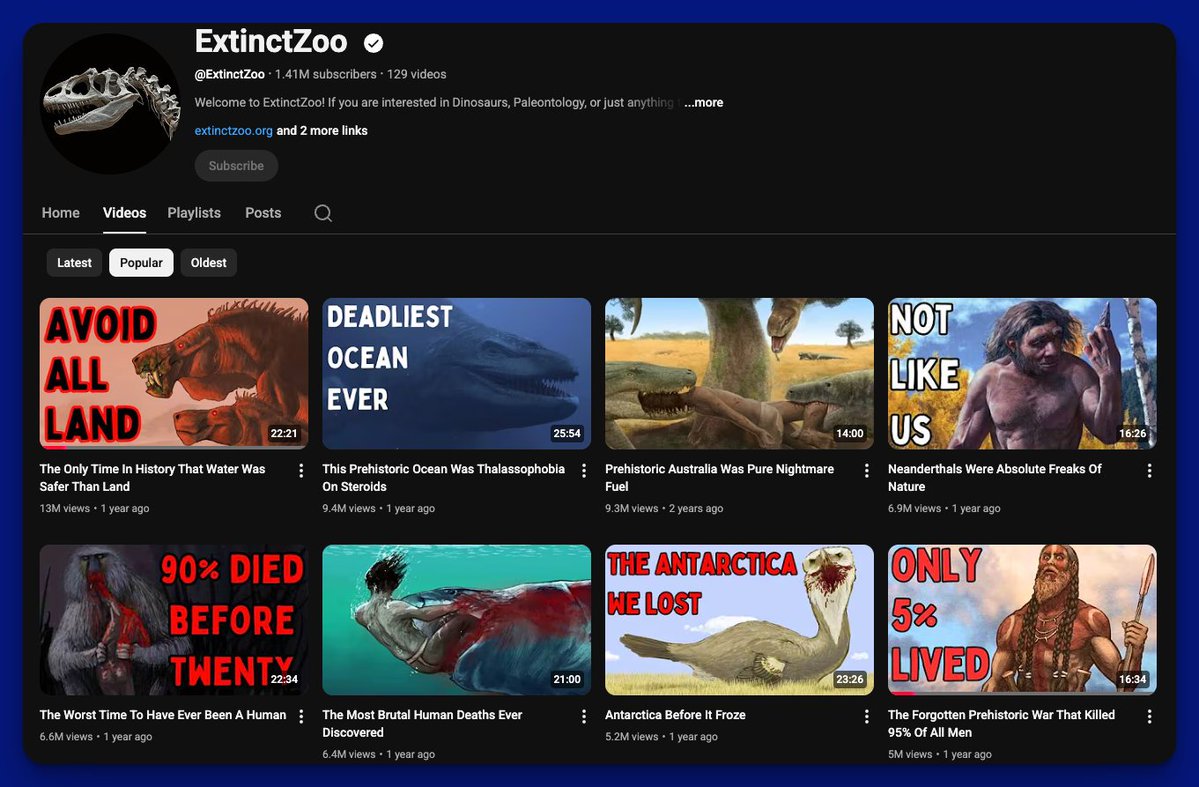Expand channel description with ...more

tap(703, 102)
